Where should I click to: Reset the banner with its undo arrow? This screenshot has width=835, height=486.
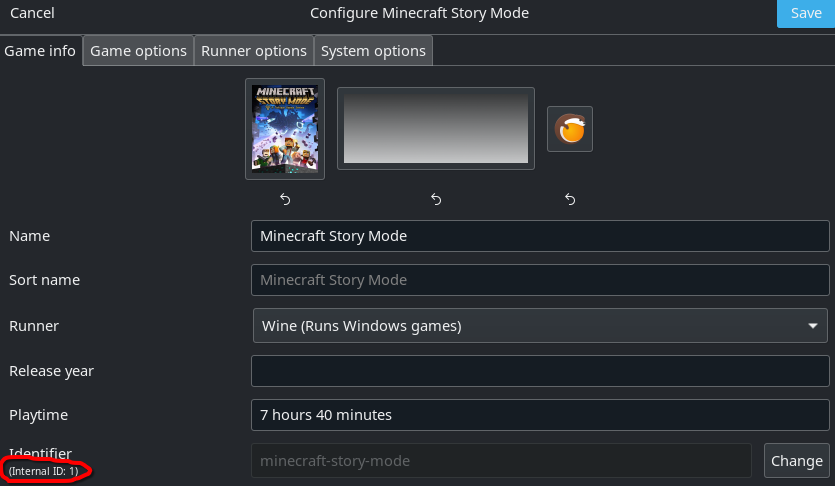pyautogui.click(x=436, y=199)
